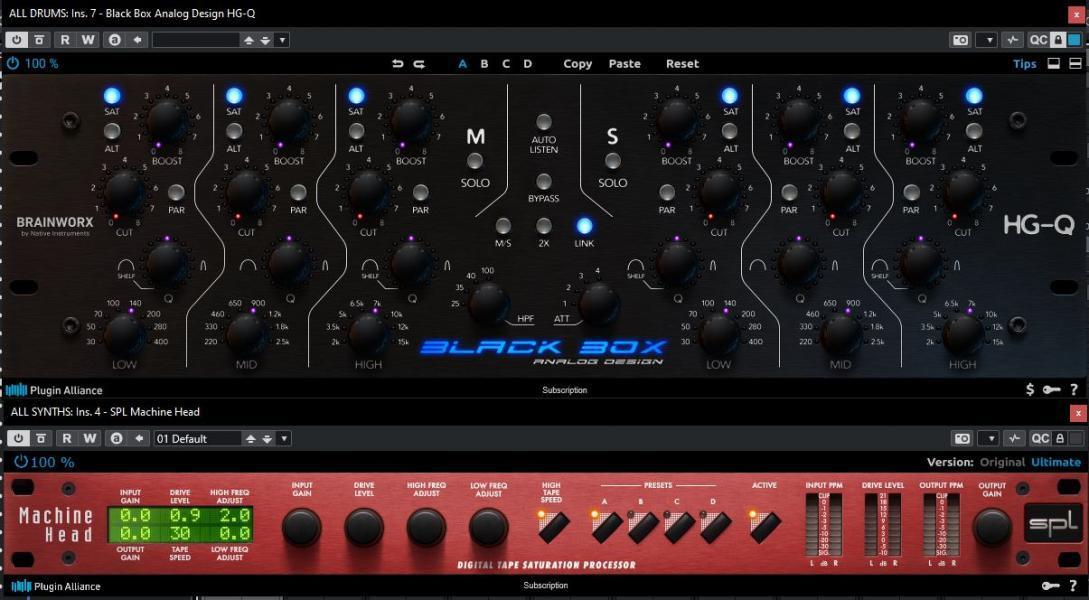Solo the Side channel with S SOLO
The width and height of the screenshot is (1089, 600).
[x=612, y=161]
